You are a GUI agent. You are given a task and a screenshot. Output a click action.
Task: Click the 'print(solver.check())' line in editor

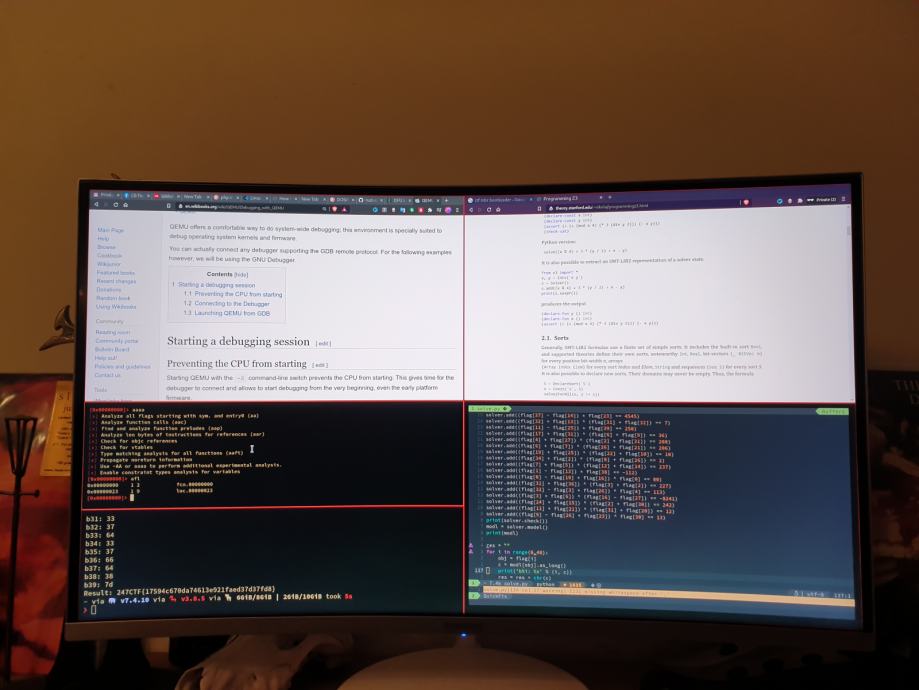(x=516, y=521)
